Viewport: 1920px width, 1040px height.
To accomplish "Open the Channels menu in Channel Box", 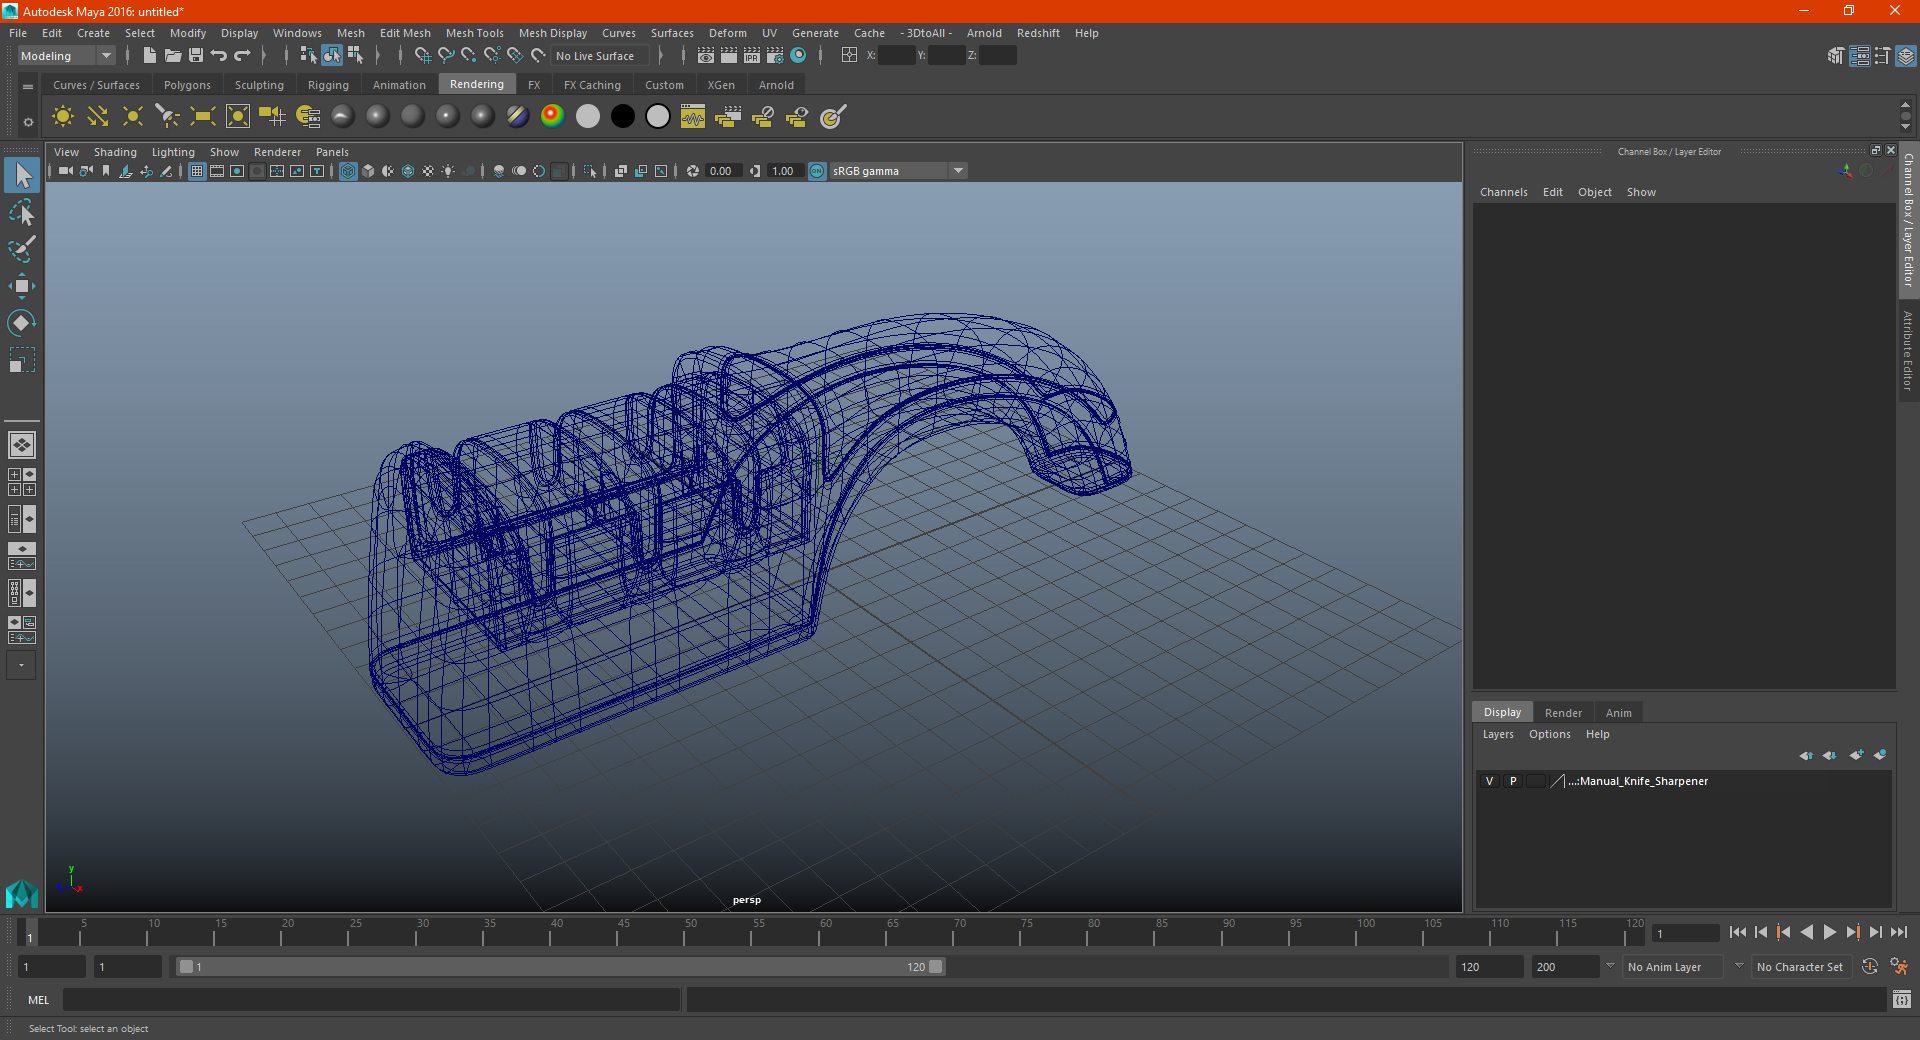I will click(1503, 192).
